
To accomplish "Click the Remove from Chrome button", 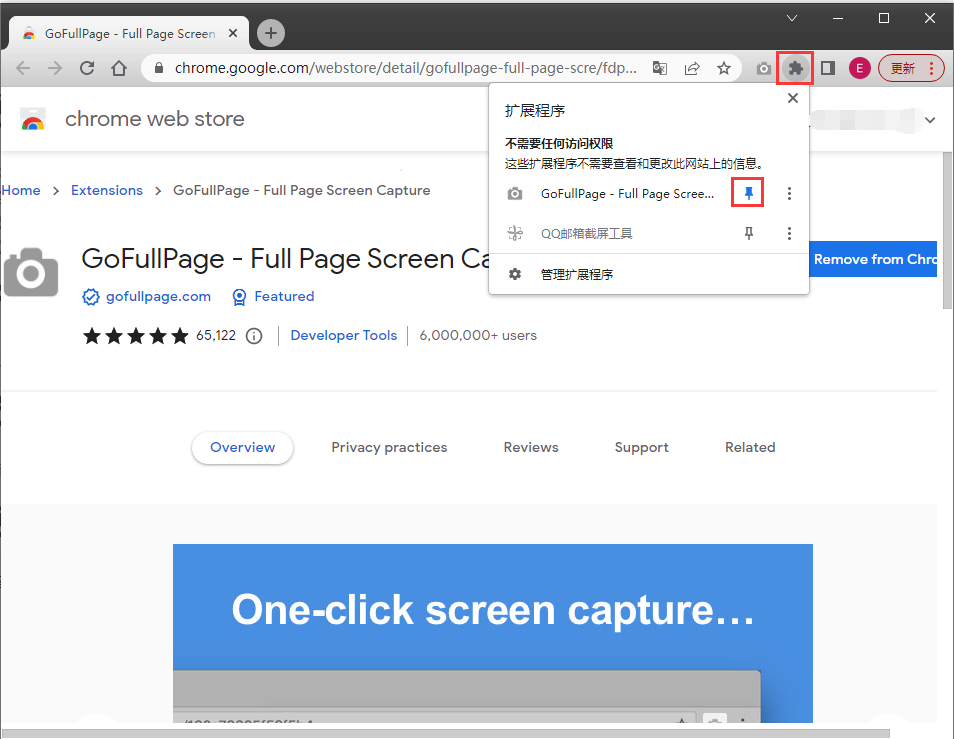I will (x=873, y=259).
